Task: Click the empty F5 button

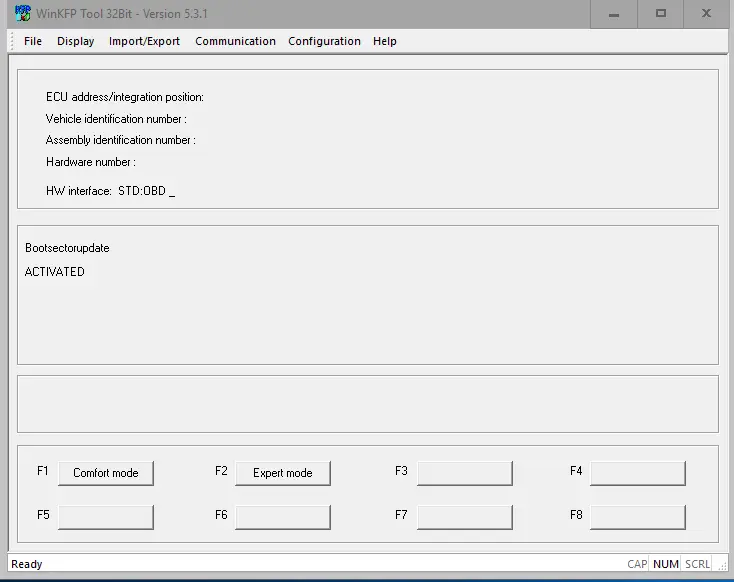Action: [x=106, y=517]
